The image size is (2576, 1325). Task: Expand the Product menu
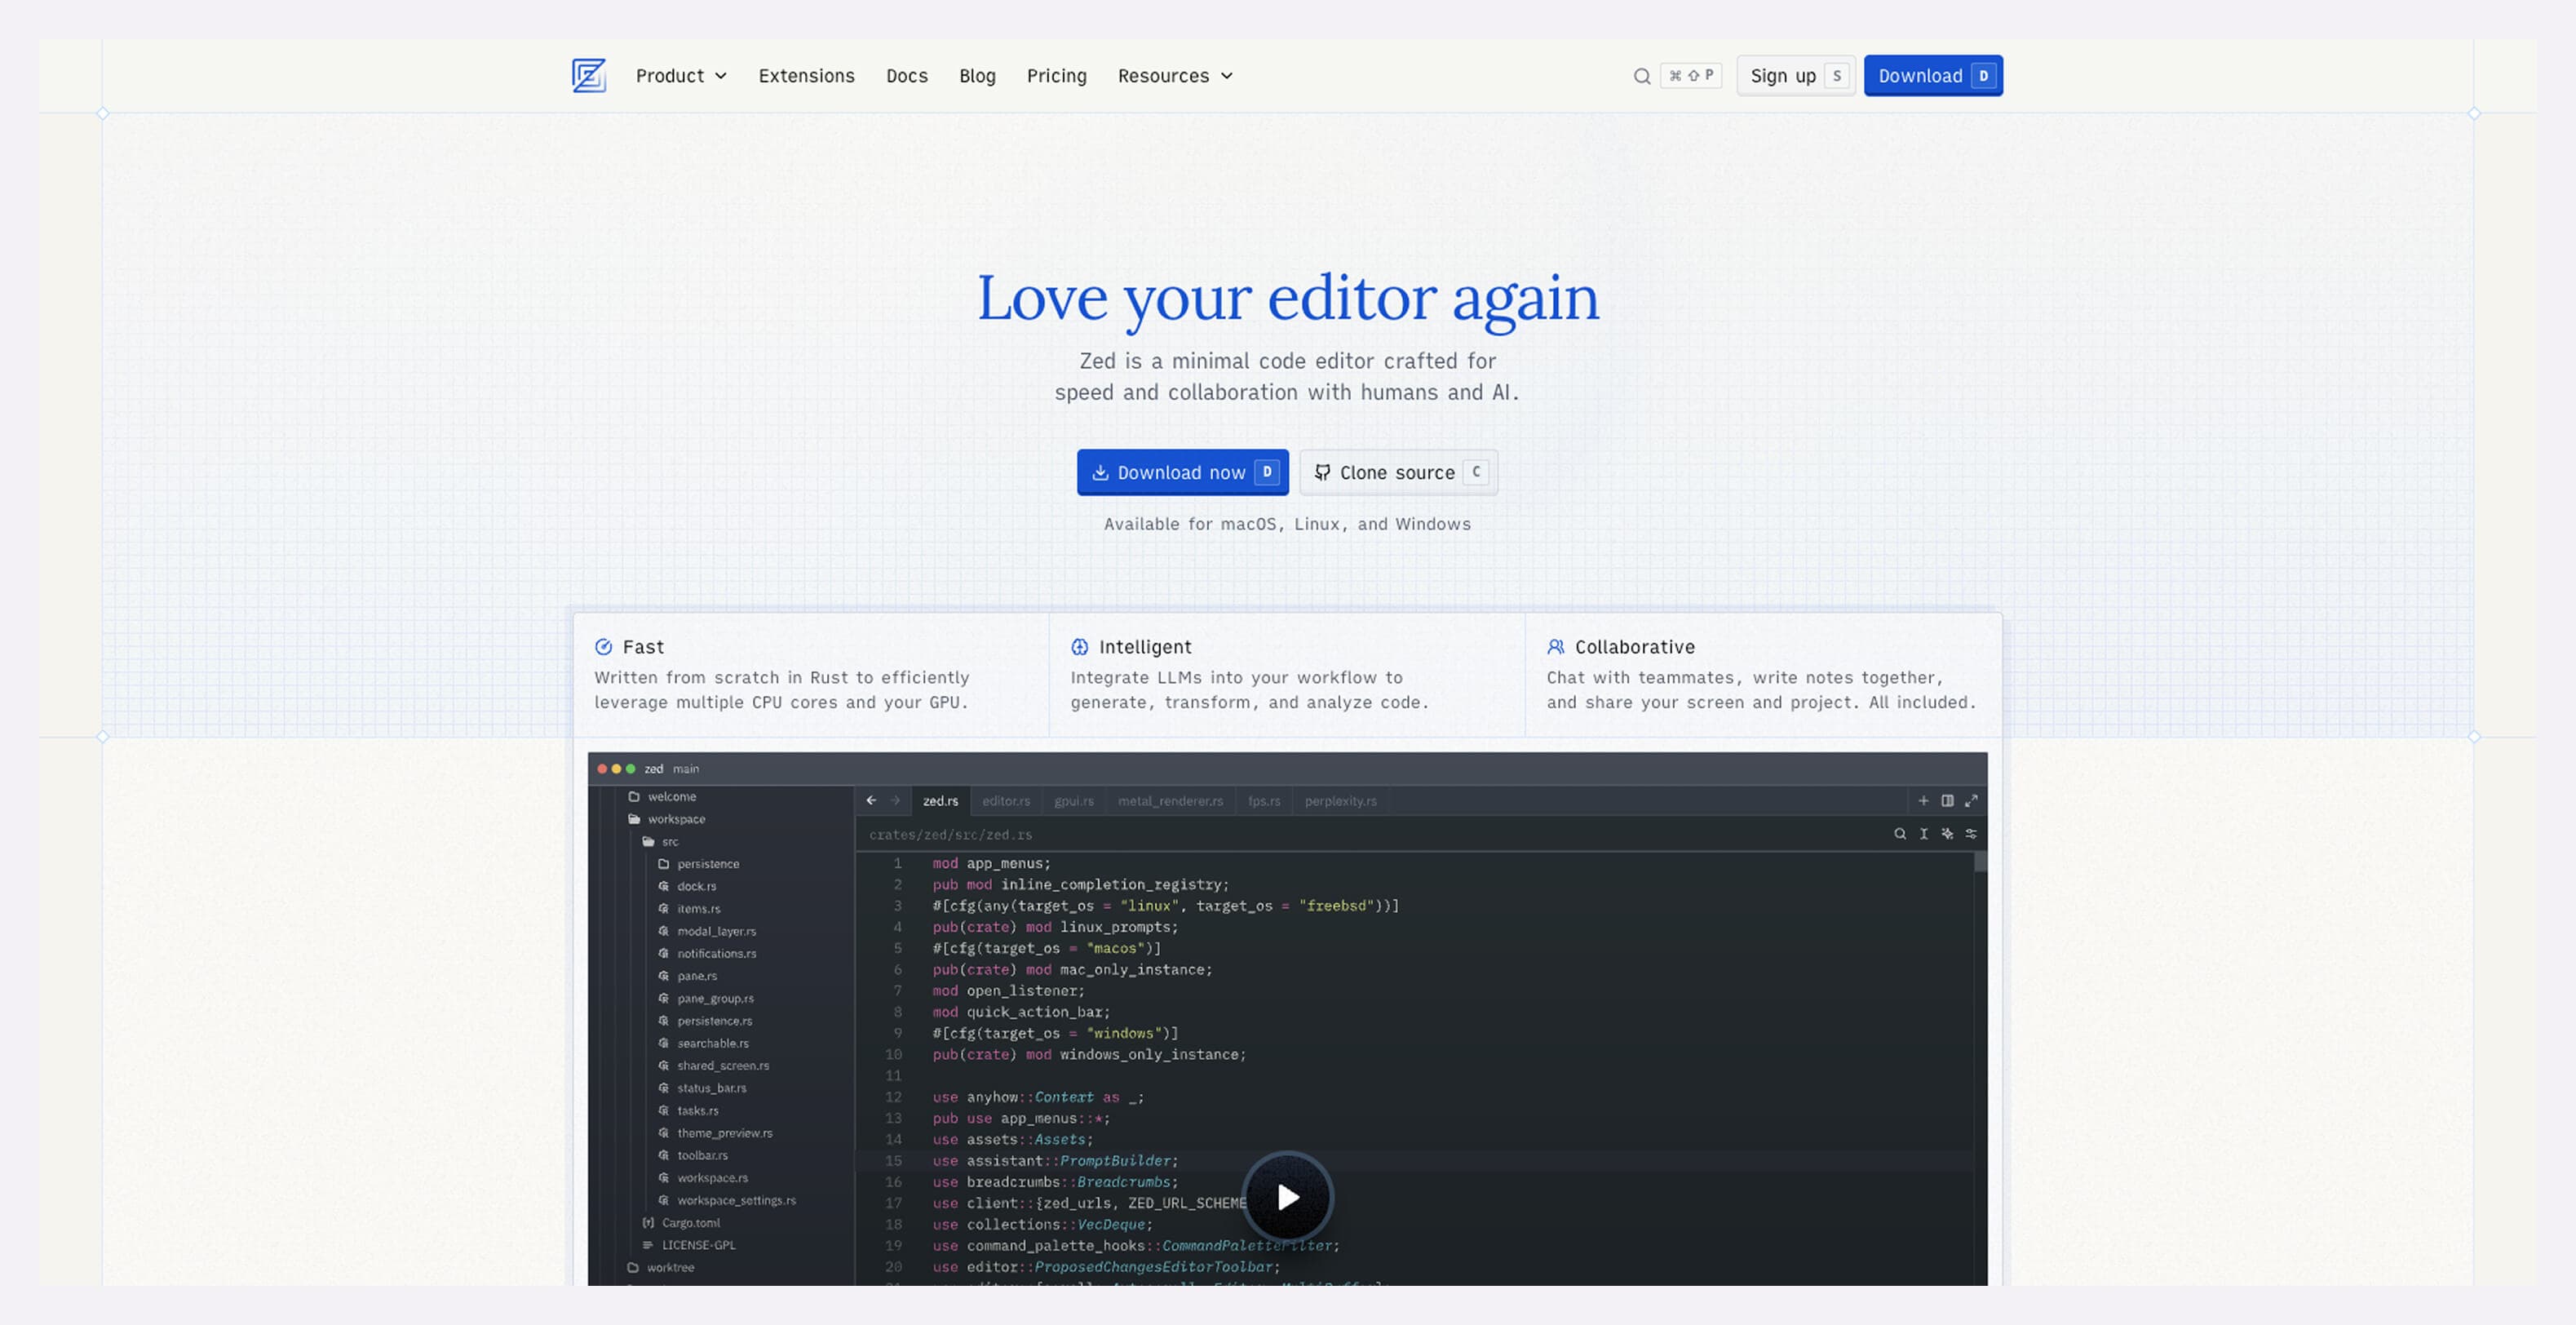coord(681,76)
